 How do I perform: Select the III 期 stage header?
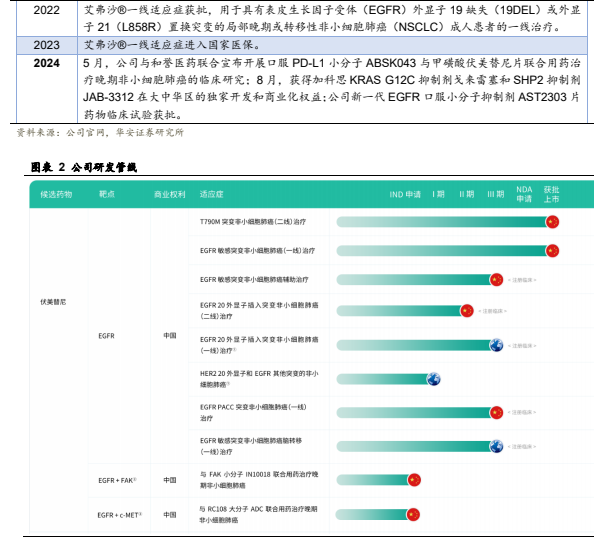[x=496, y=194]
